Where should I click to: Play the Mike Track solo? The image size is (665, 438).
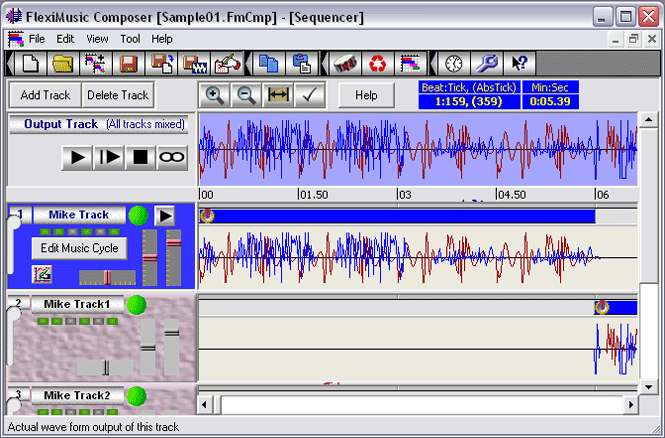[164, 216]
